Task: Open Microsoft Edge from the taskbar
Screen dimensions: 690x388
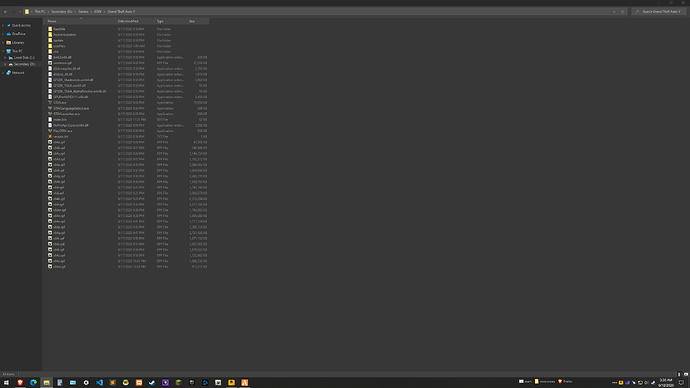Action: click(x=33, y=383)
